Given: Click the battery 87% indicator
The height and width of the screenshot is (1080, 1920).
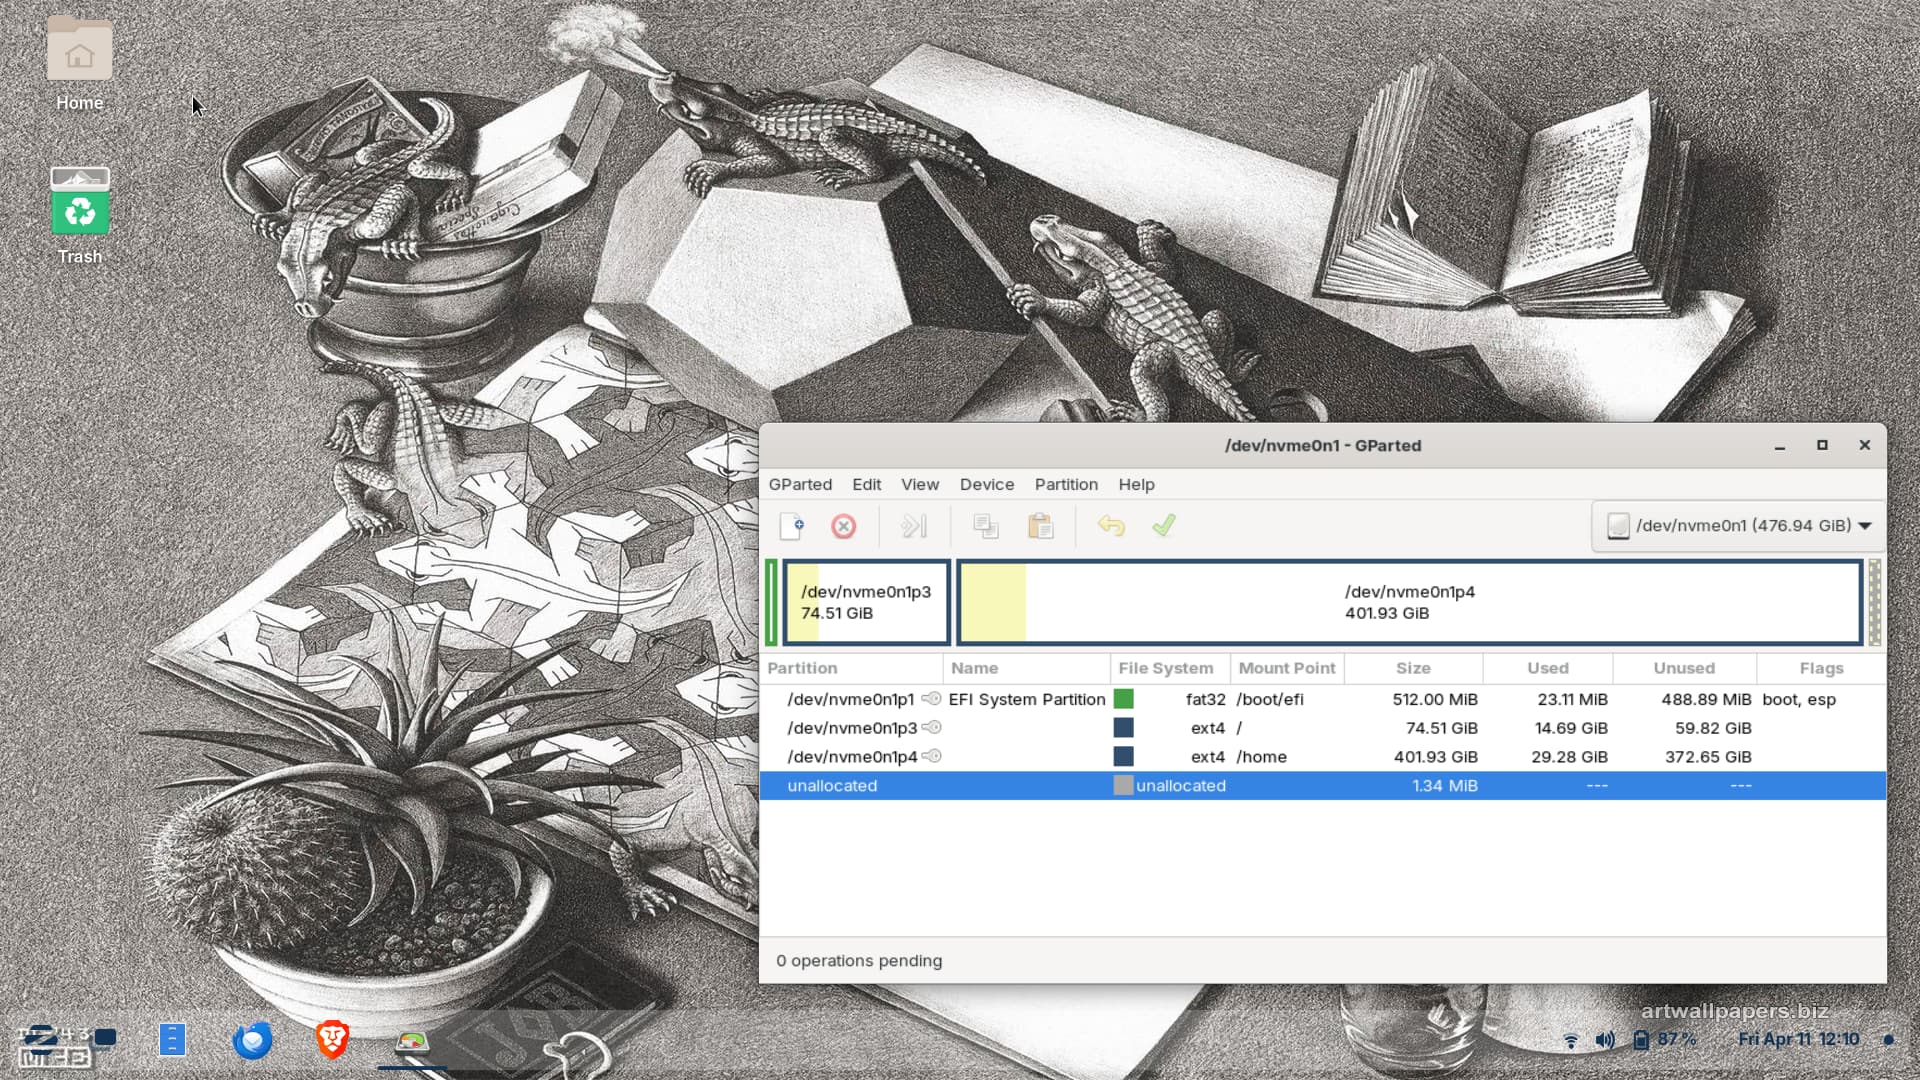Looking at the screenshot, I should 1665,1040.
